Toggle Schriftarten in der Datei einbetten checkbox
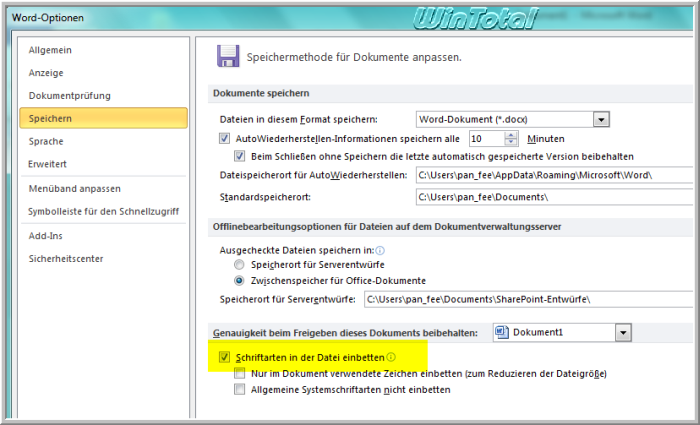The image size is (700, 425). click(x=224, y=357)
